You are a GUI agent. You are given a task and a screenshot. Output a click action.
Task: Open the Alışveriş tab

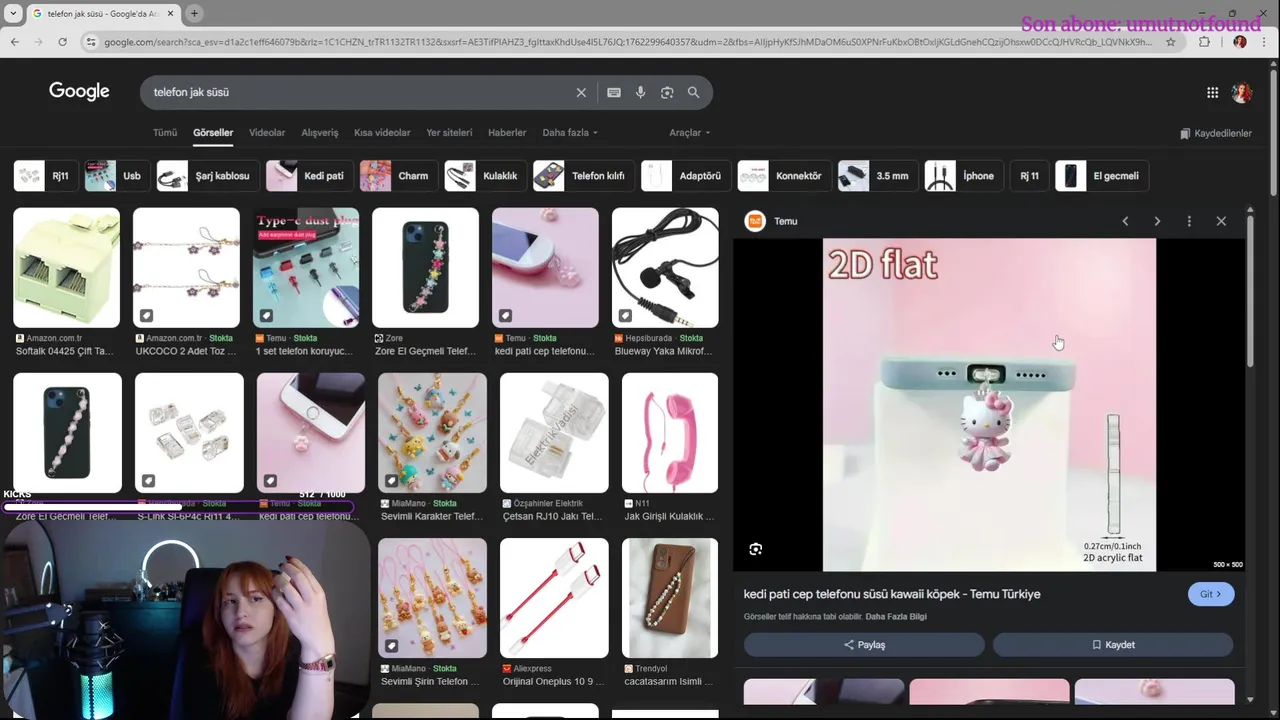click(x=320, y=133)
